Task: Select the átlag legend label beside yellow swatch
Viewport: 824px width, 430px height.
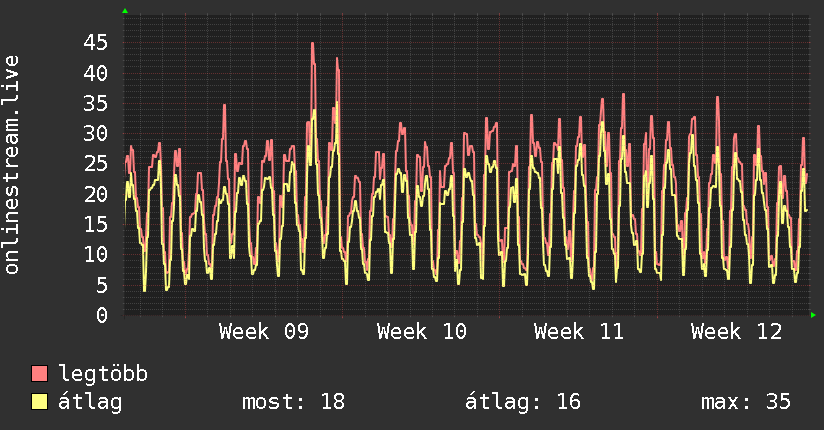Action: [x=90, y=402]
